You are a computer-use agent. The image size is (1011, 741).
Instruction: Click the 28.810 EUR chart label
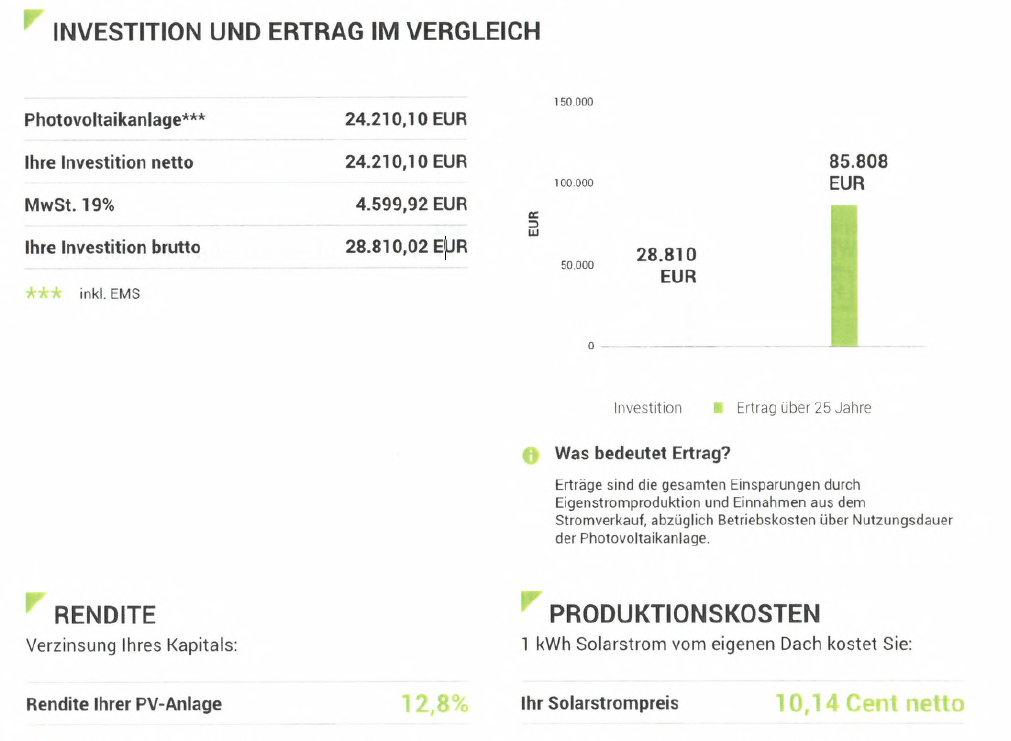(x=666, y=265)
